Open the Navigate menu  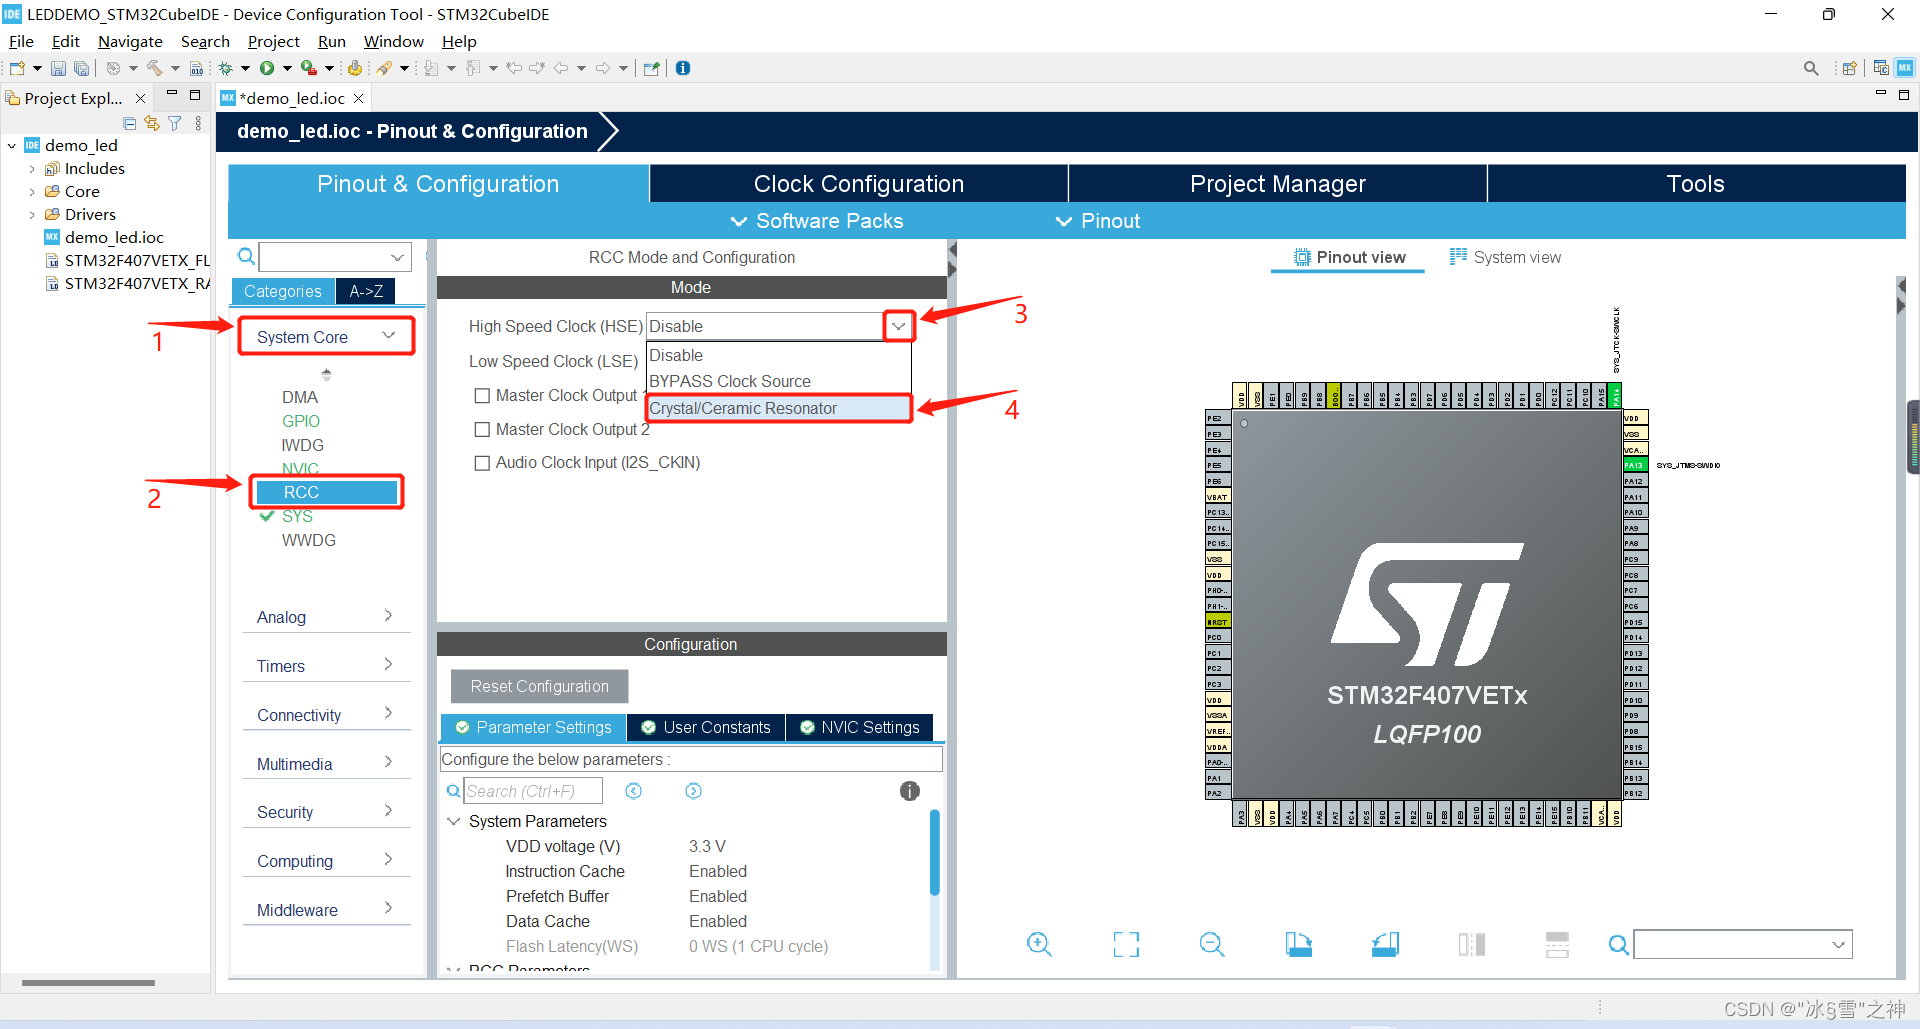(x=130, y=41)
